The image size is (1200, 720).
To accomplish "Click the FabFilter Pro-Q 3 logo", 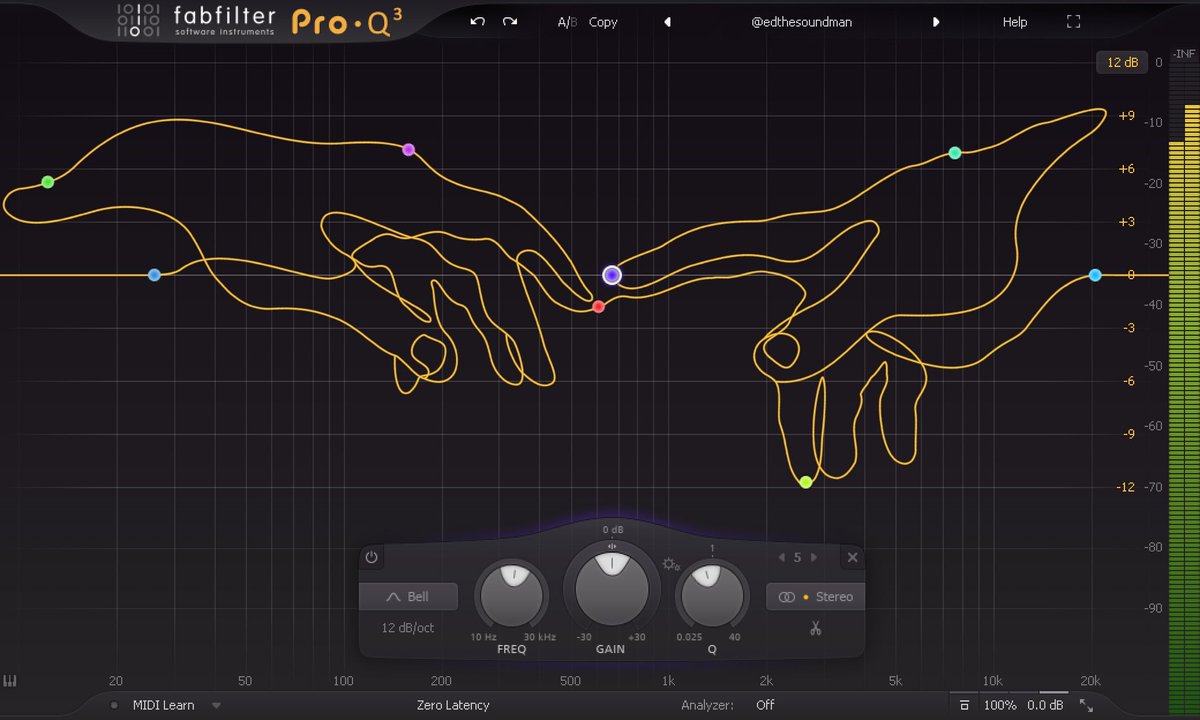I will (x=260, y=20).
